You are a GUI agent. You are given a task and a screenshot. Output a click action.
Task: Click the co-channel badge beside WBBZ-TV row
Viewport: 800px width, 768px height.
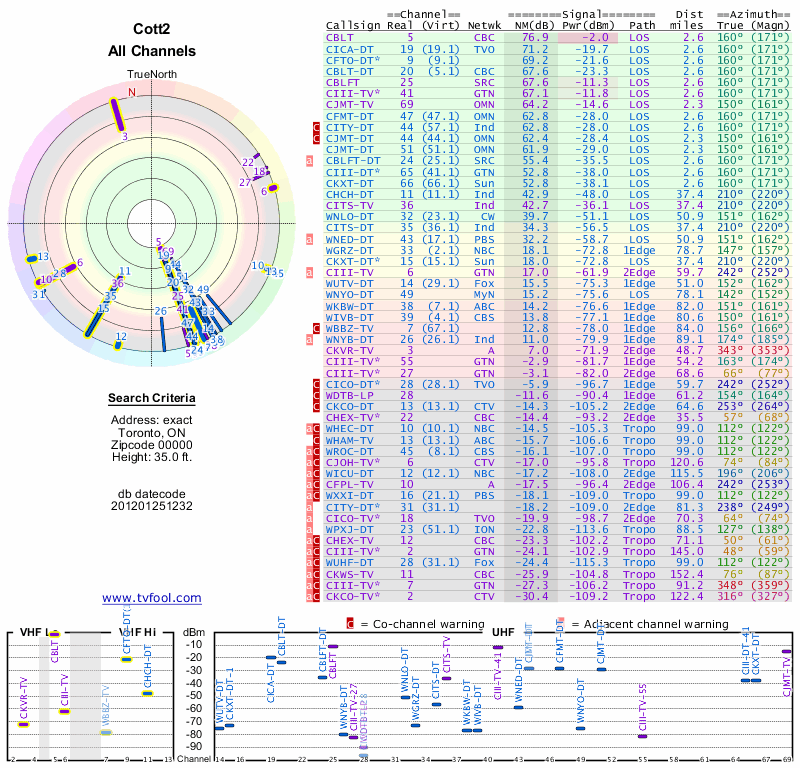[316, 329]
